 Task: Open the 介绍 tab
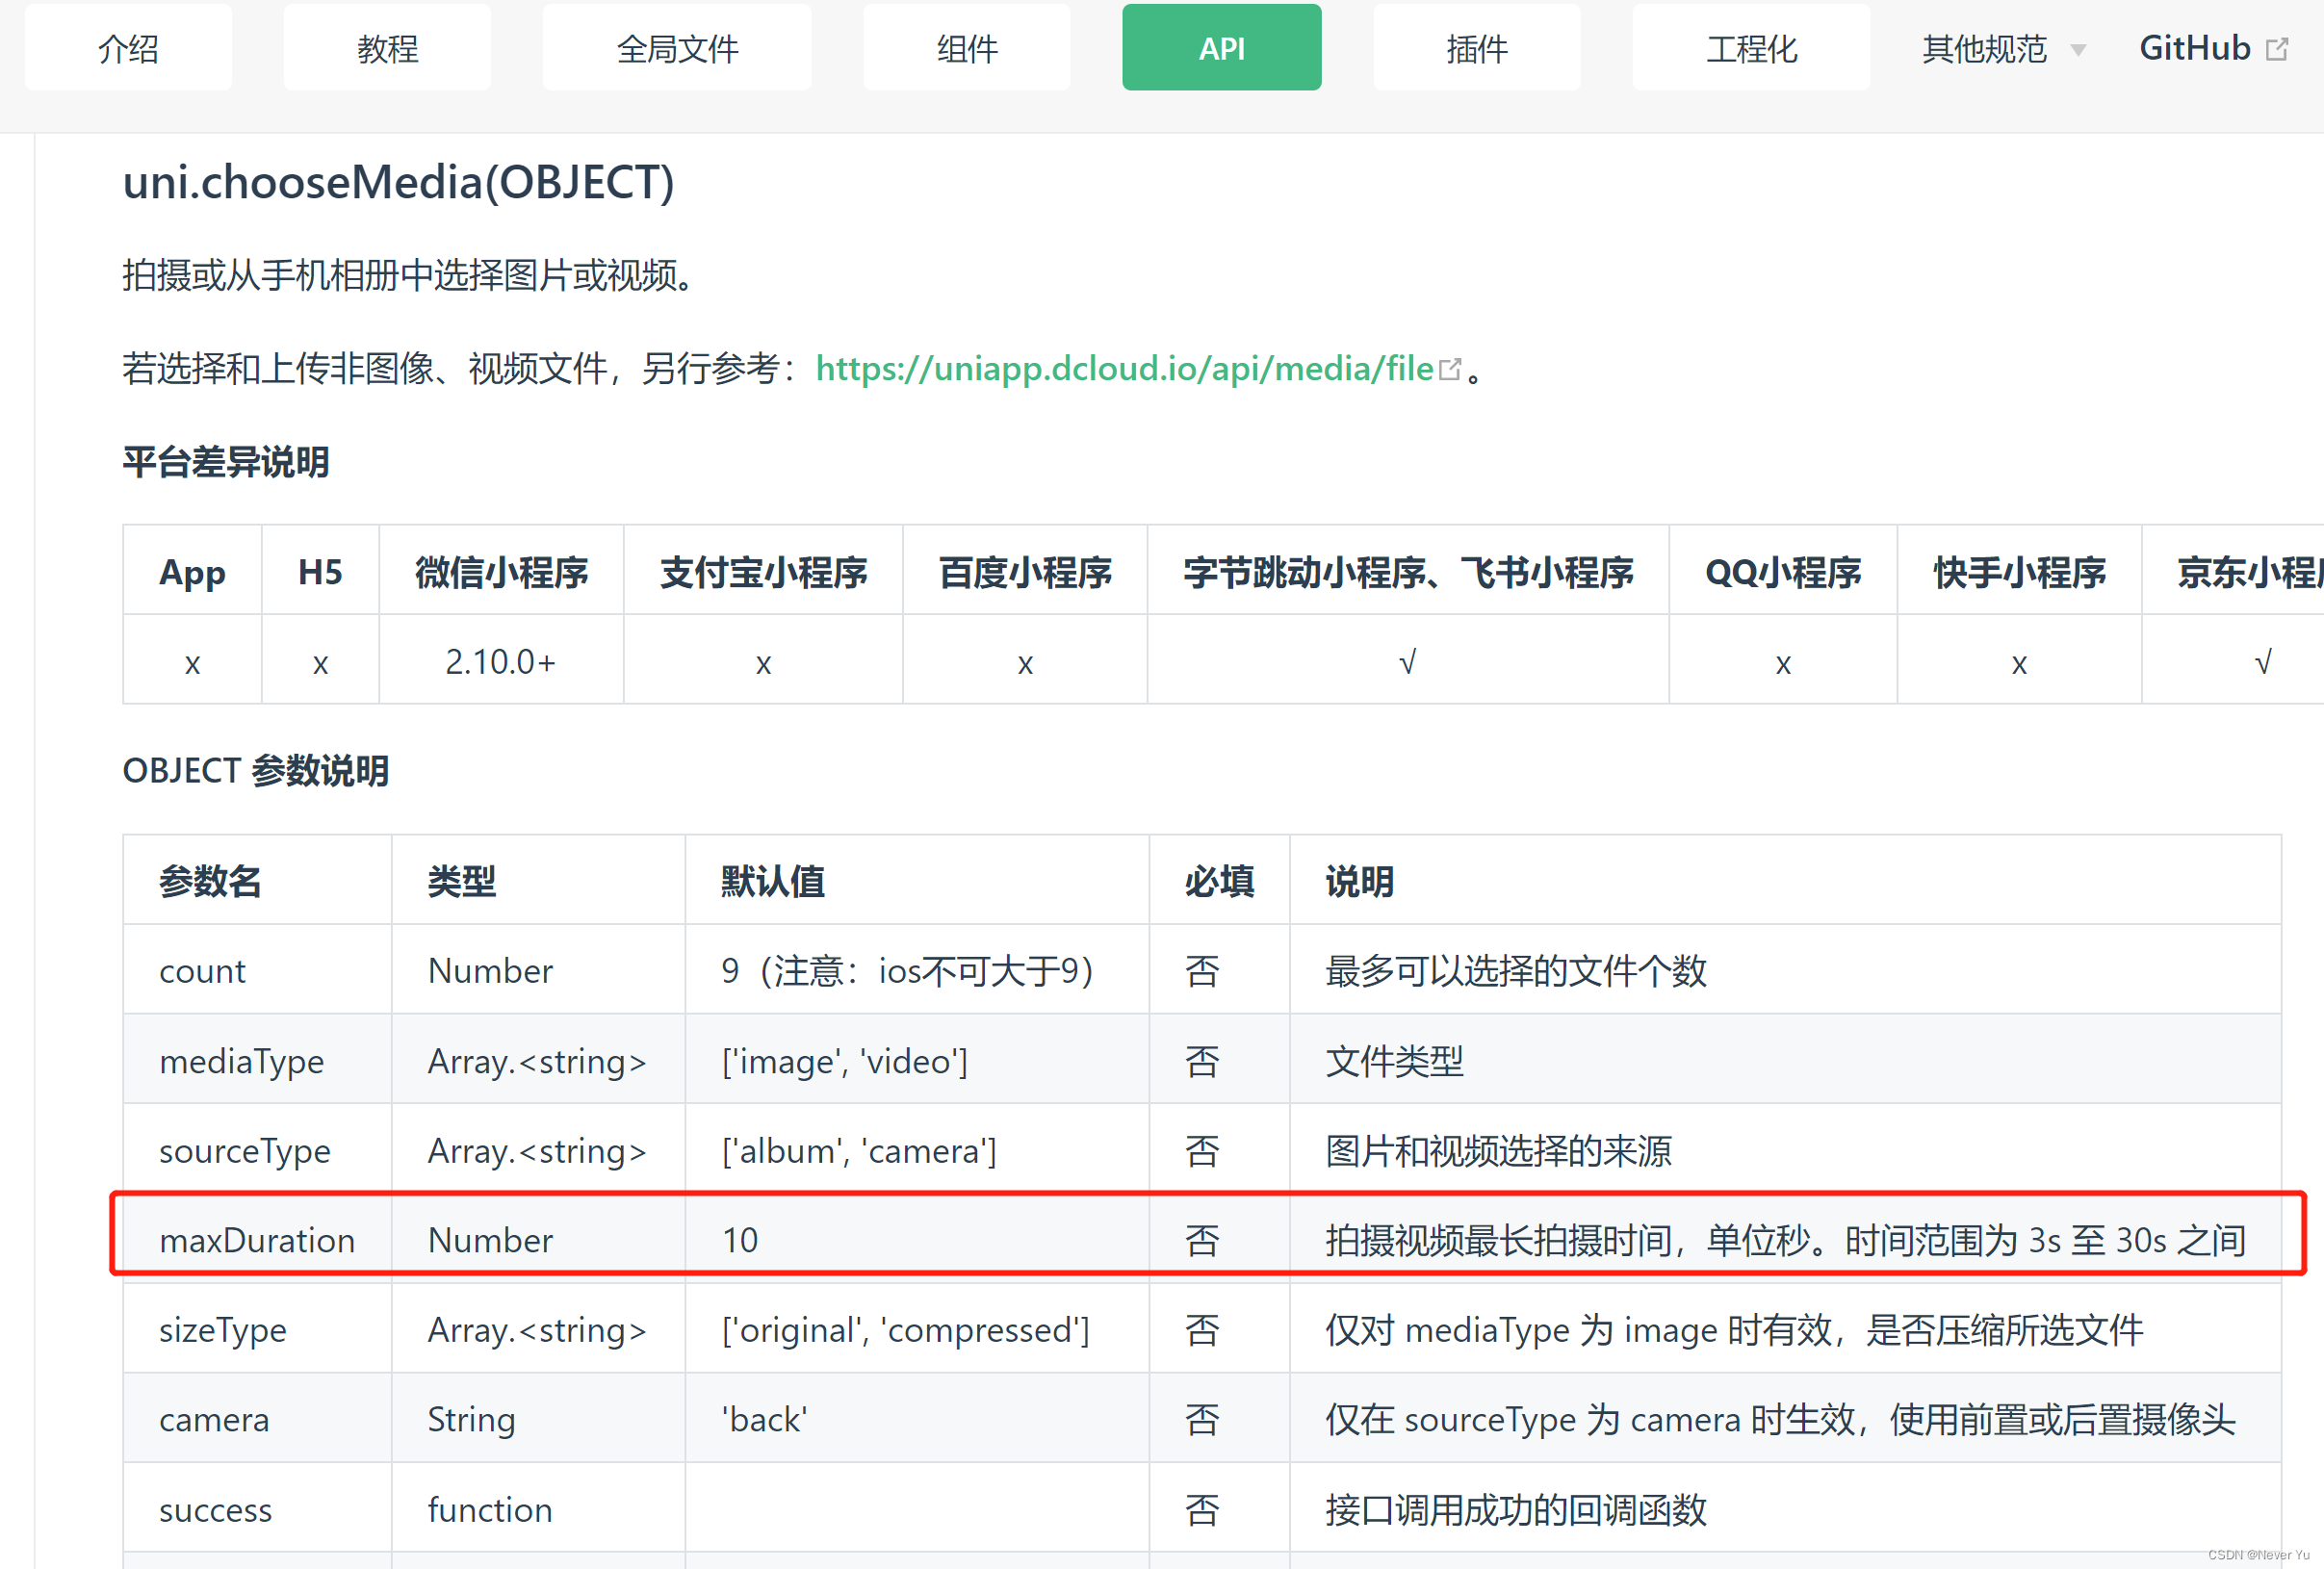(x=128, y=48)
